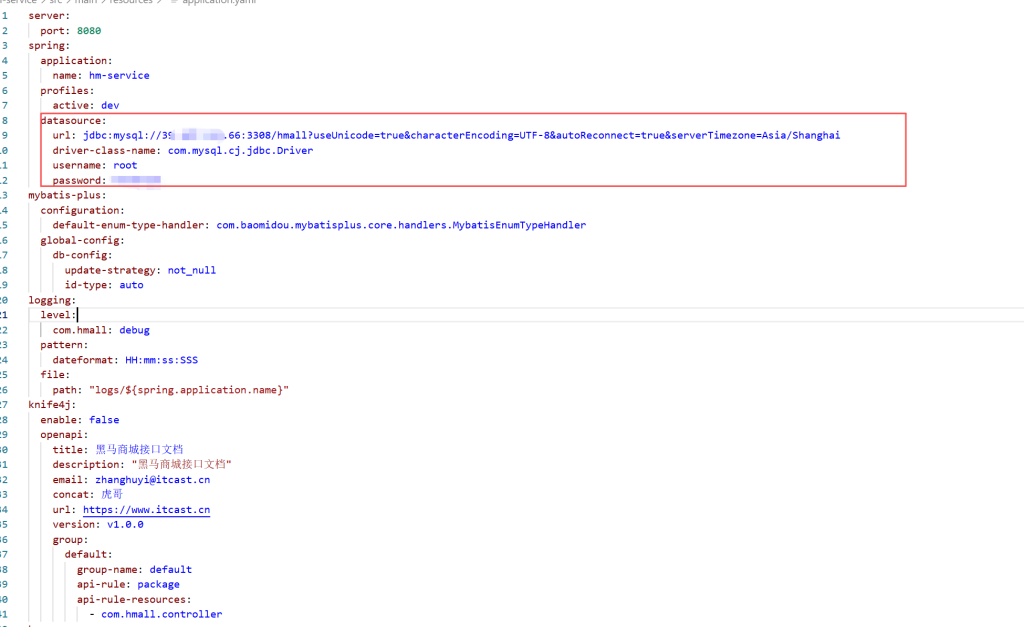Viewport: 1024px width, 627px height.
Task: Click the com.hmall.controller list entry
Action: coord(161,615)
